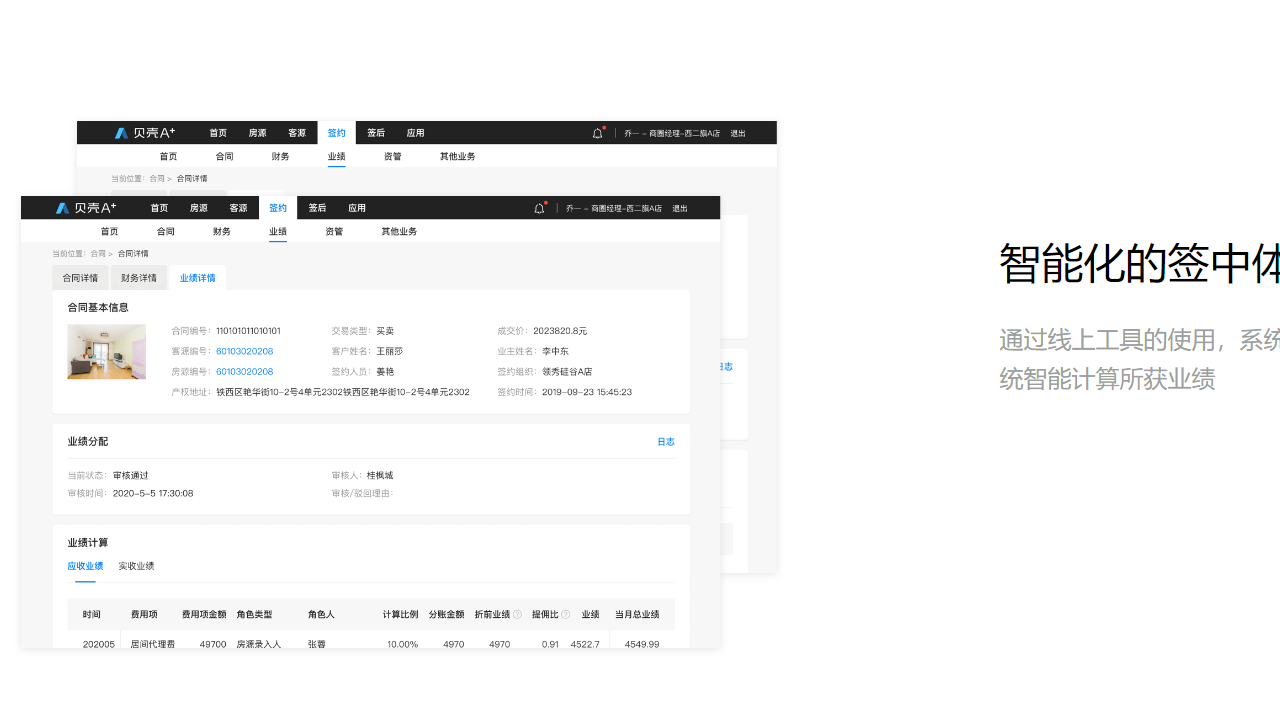The width and height of the screenshot is (1280, 720).
Task: Click front window user 乔一 商圈经理 label
Action: point(614,208)
